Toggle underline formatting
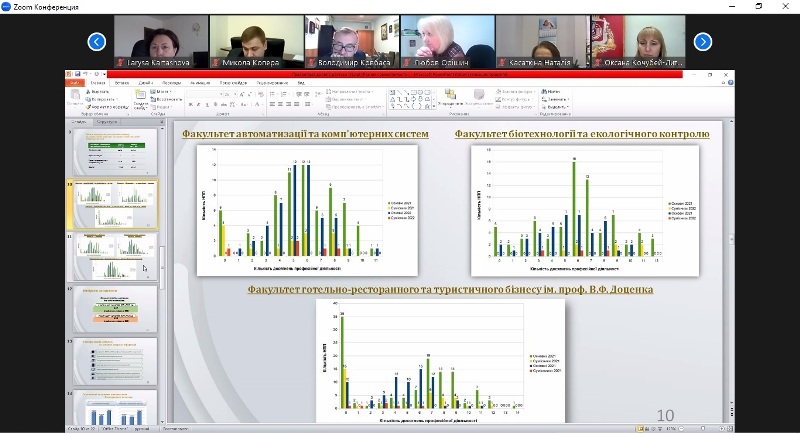Image resolution: width=800 pixels, height=433 pixels. (x=207, y=105)
